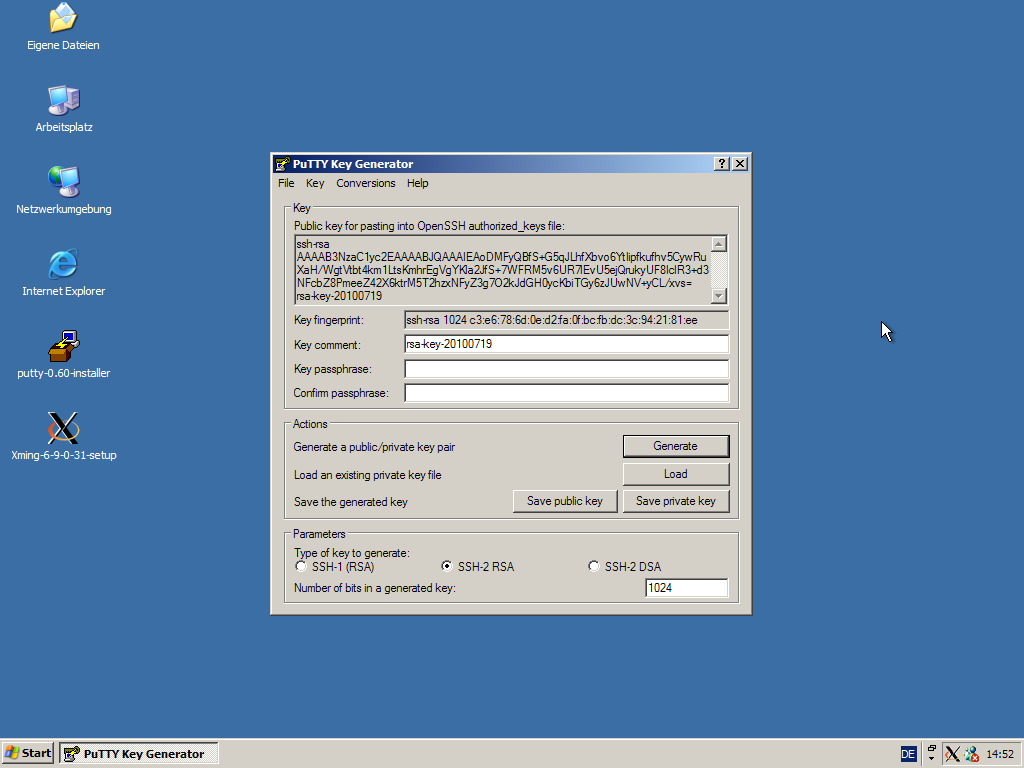Open the Windows Start menu
This screenshot has height=768, width=1024.
click(x=28, y=754)
